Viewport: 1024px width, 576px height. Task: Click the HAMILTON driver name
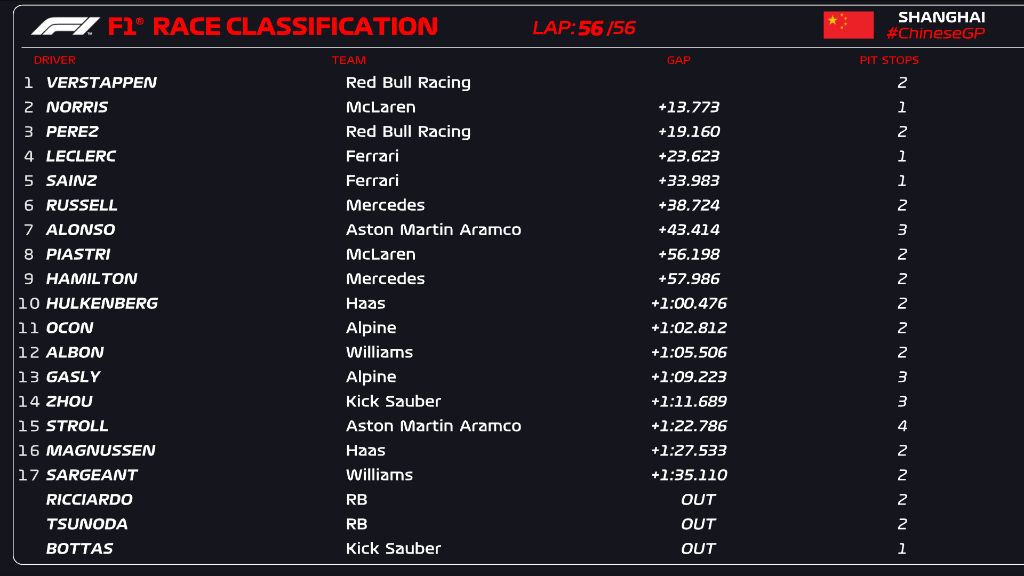pyautogui.click(x=92, y=279)
